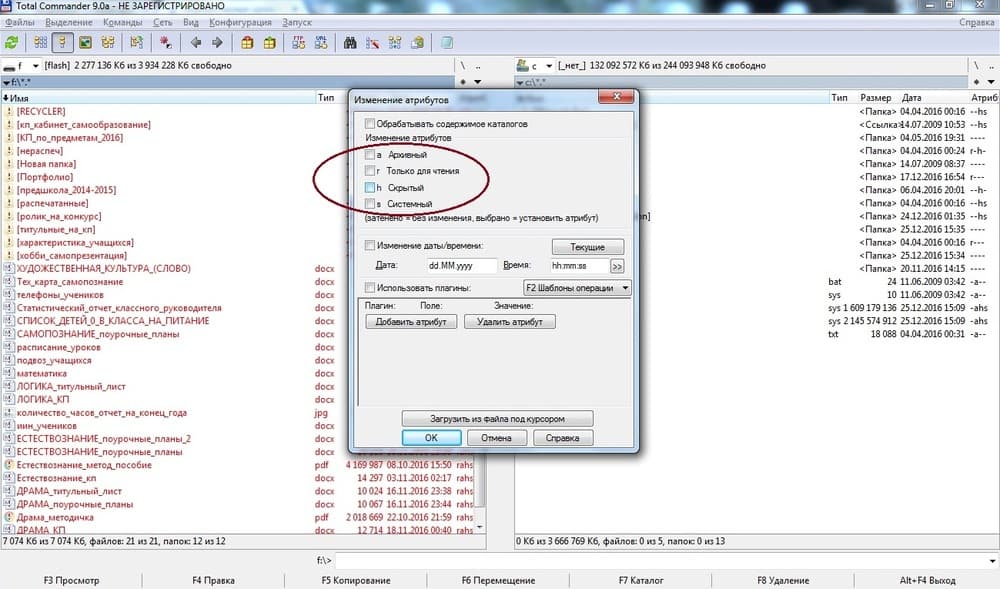Click the green Reread source toolbar icon

(x=11, y=43)
